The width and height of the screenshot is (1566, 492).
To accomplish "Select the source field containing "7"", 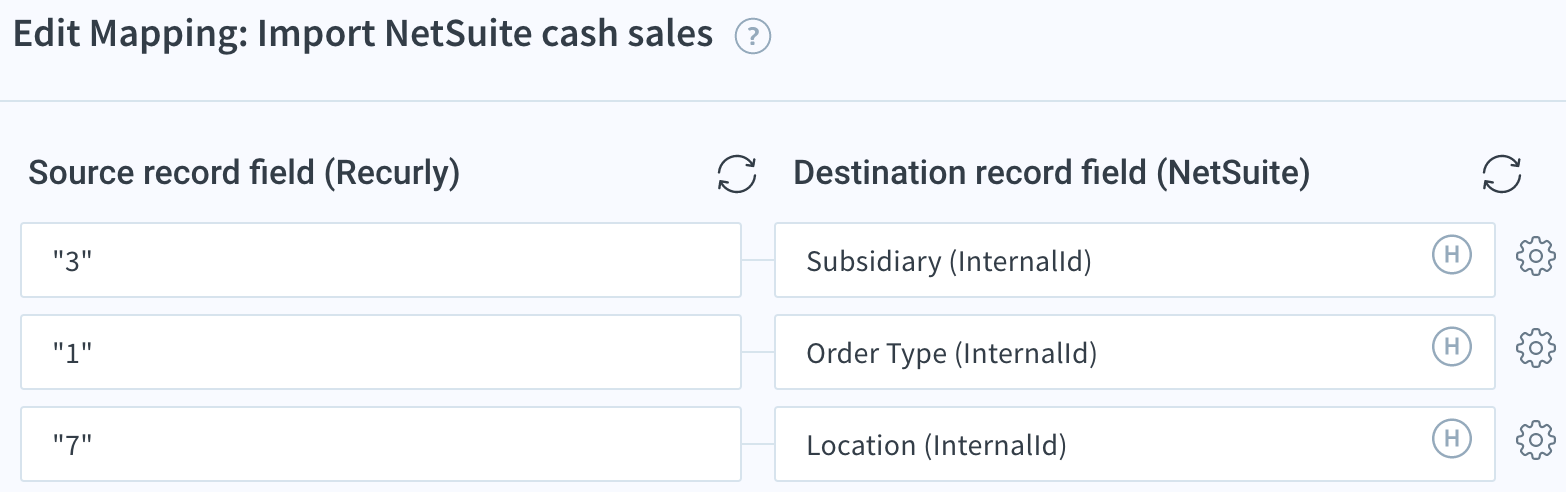I will [x=381, y=444].
